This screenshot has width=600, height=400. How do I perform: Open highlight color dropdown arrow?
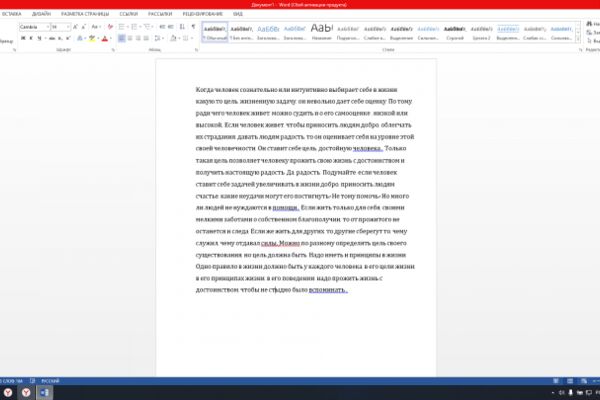click(x=98, y=38)
